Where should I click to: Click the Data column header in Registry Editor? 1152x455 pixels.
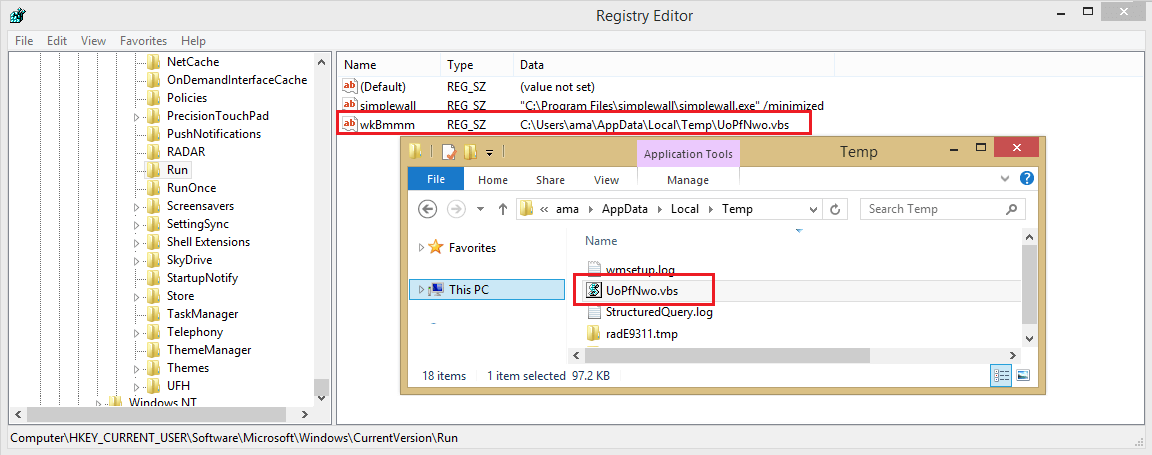pyautogui.click(x=532, y=65)
